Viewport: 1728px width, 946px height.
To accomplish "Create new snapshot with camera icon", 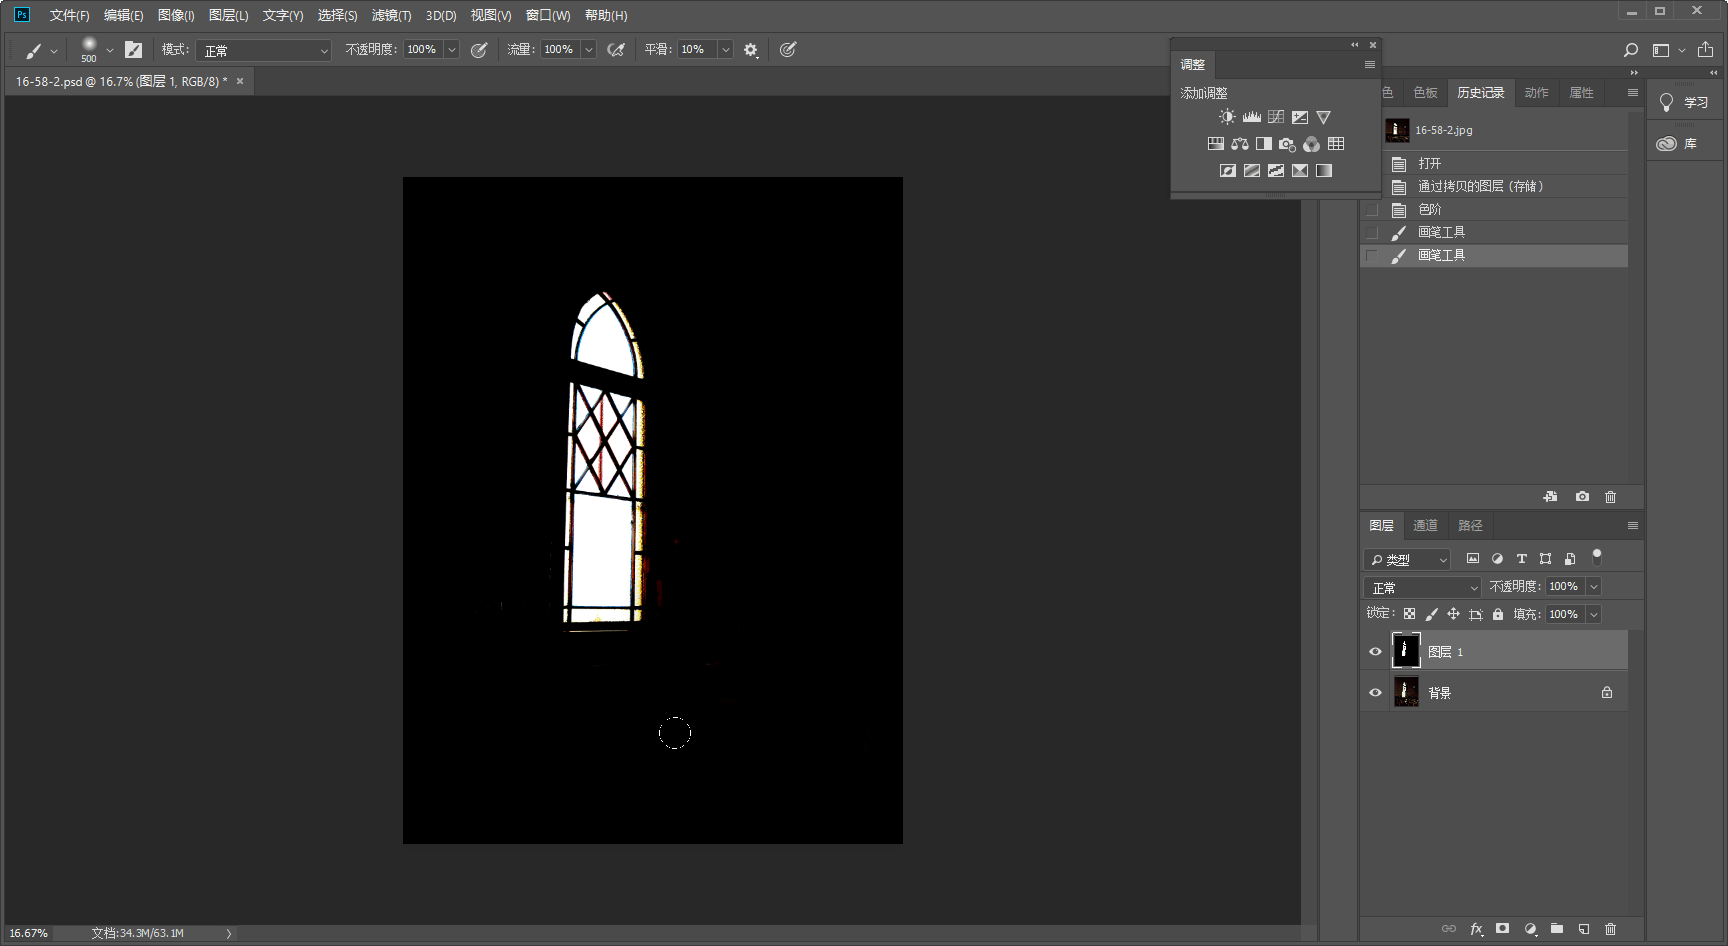I will pos(1582,497).
